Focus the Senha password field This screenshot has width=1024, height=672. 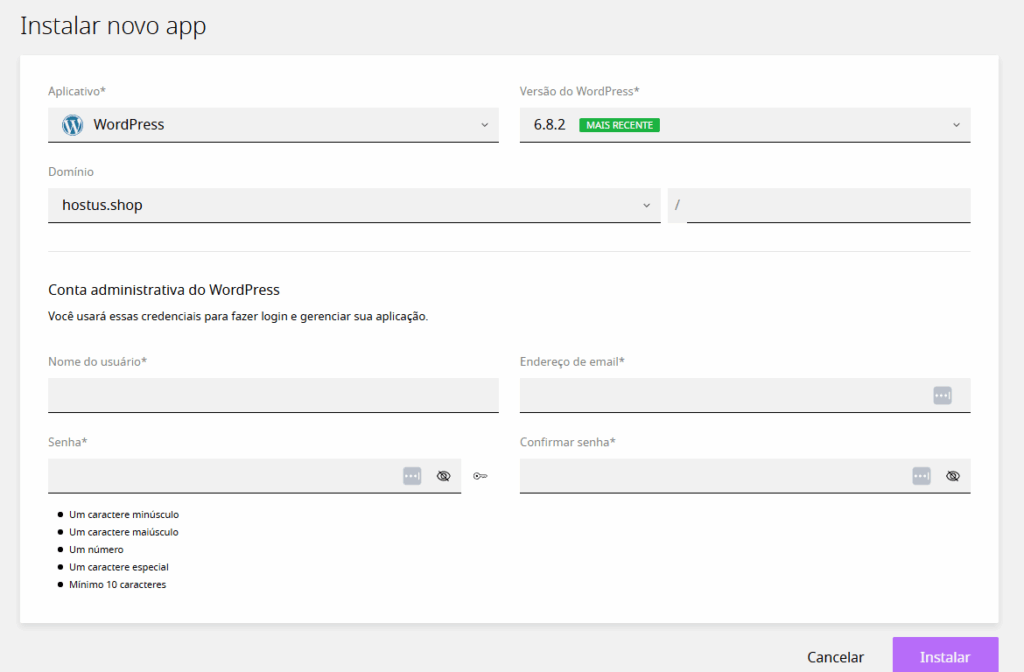pyautogui.click(x=255, y=475)
